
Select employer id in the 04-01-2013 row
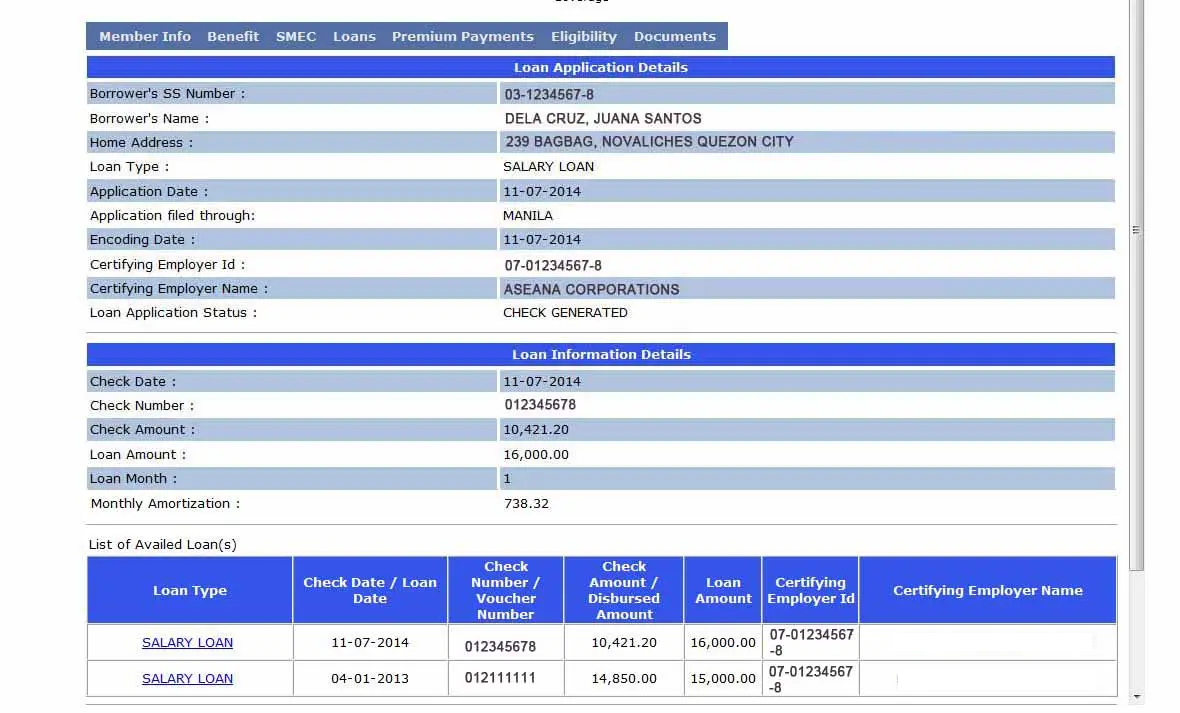(810, 679)
